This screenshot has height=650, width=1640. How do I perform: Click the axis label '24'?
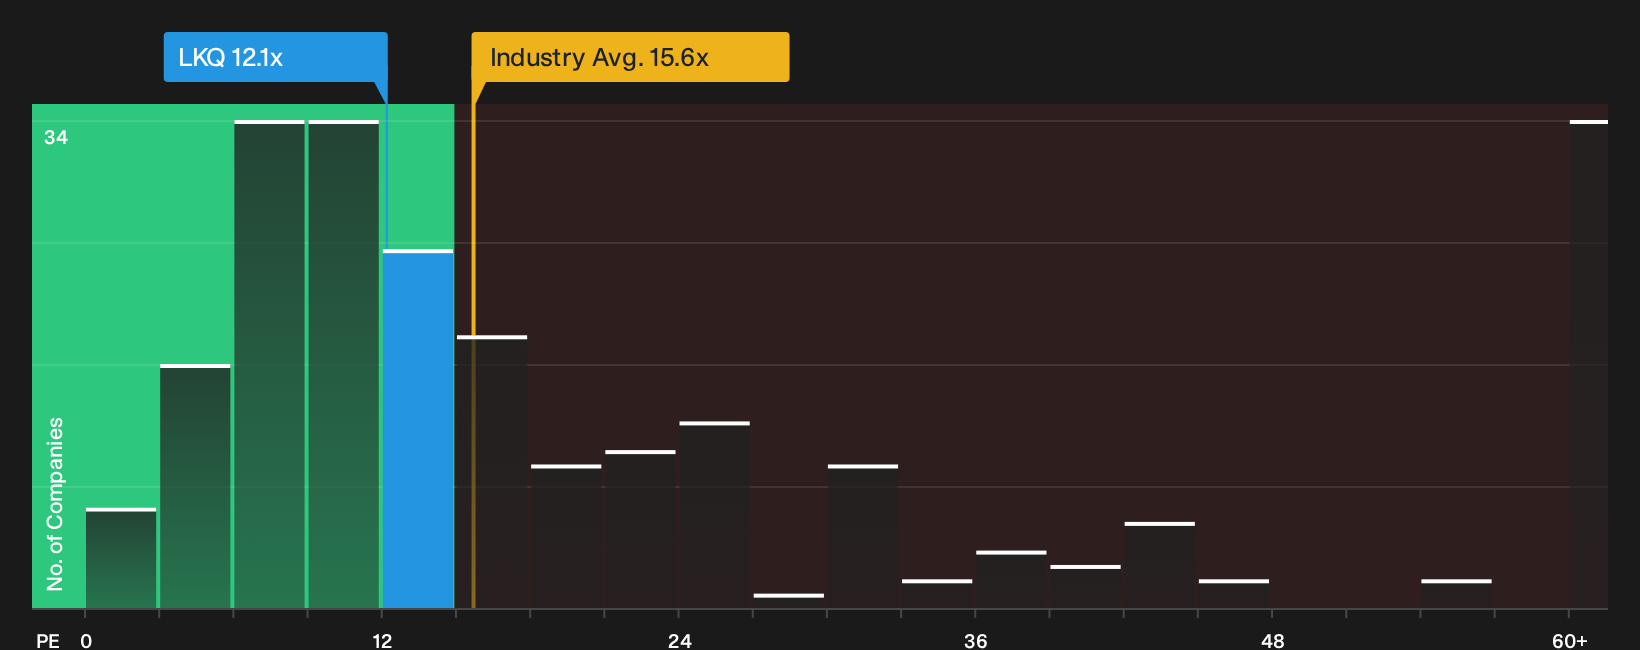tap(679, 640)
